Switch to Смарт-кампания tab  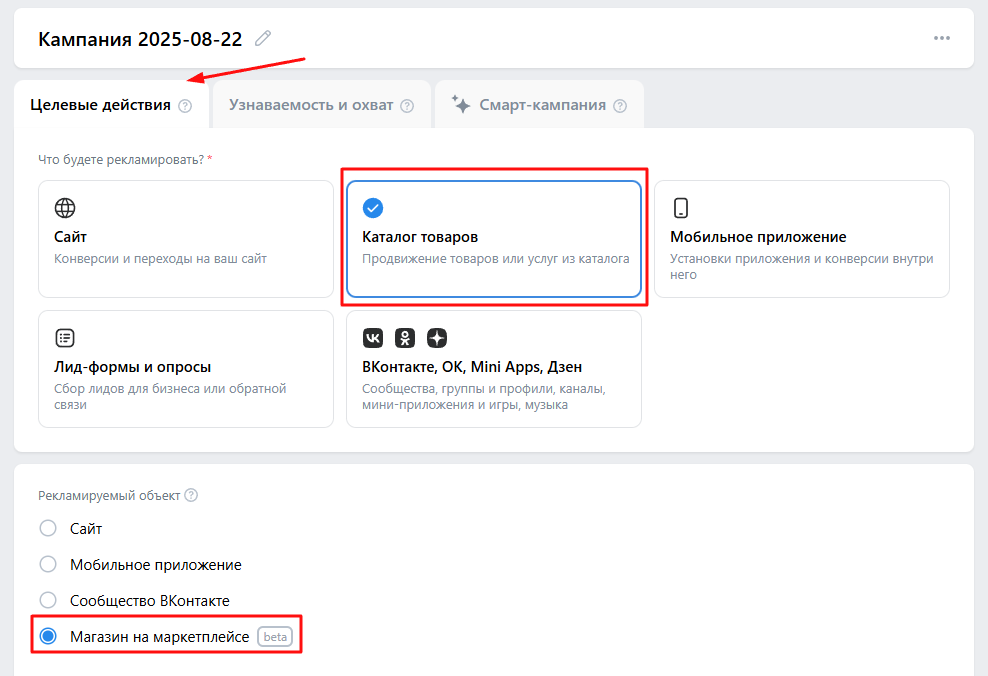click(x=539, y=105)
